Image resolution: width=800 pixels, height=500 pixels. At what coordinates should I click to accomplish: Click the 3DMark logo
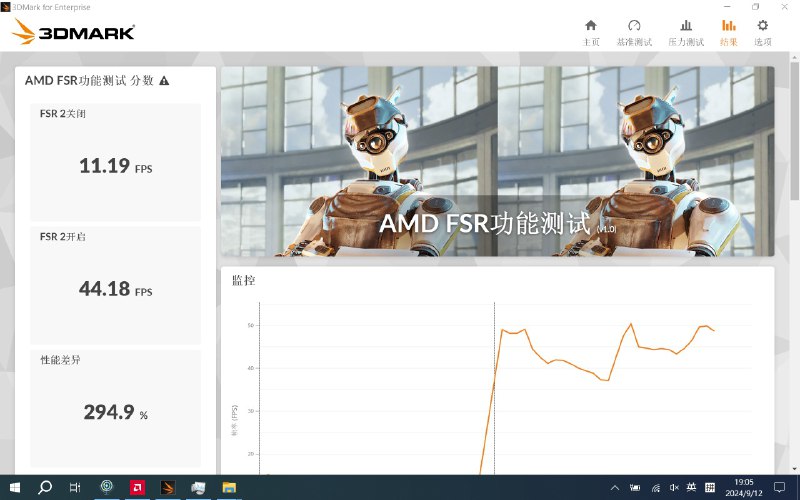click(x=73, y=32)
